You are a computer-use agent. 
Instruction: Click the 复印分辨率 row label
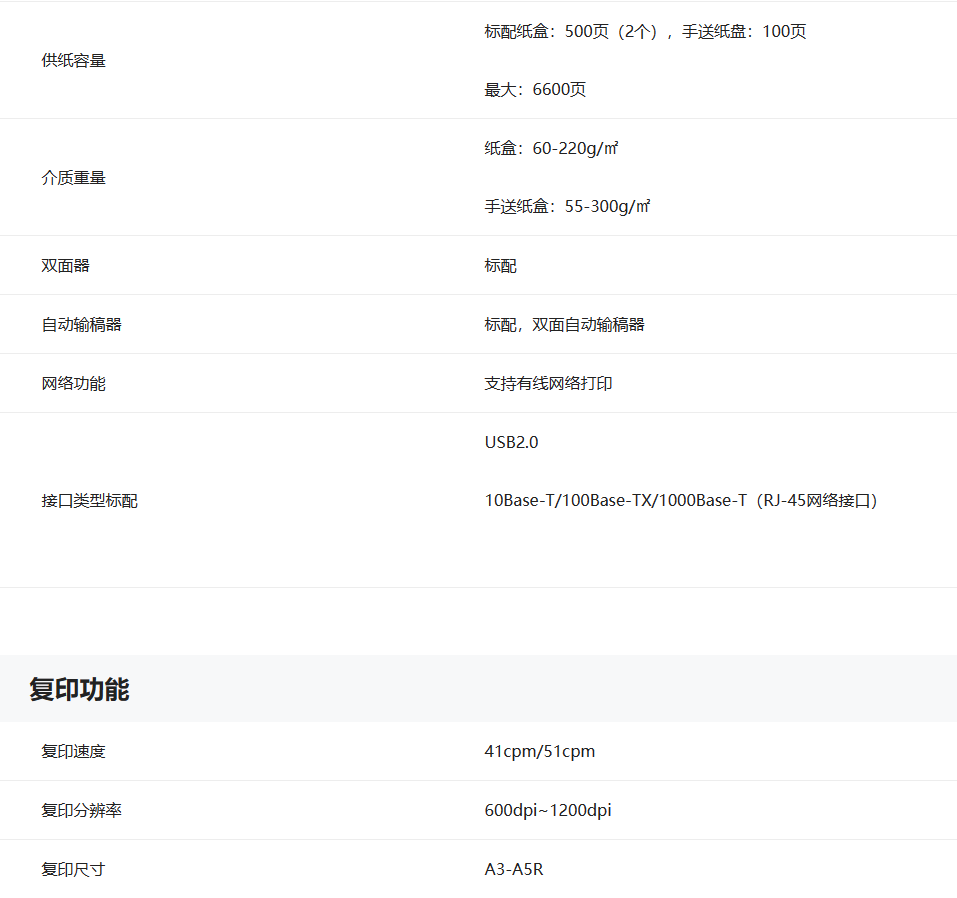(81, 811)
